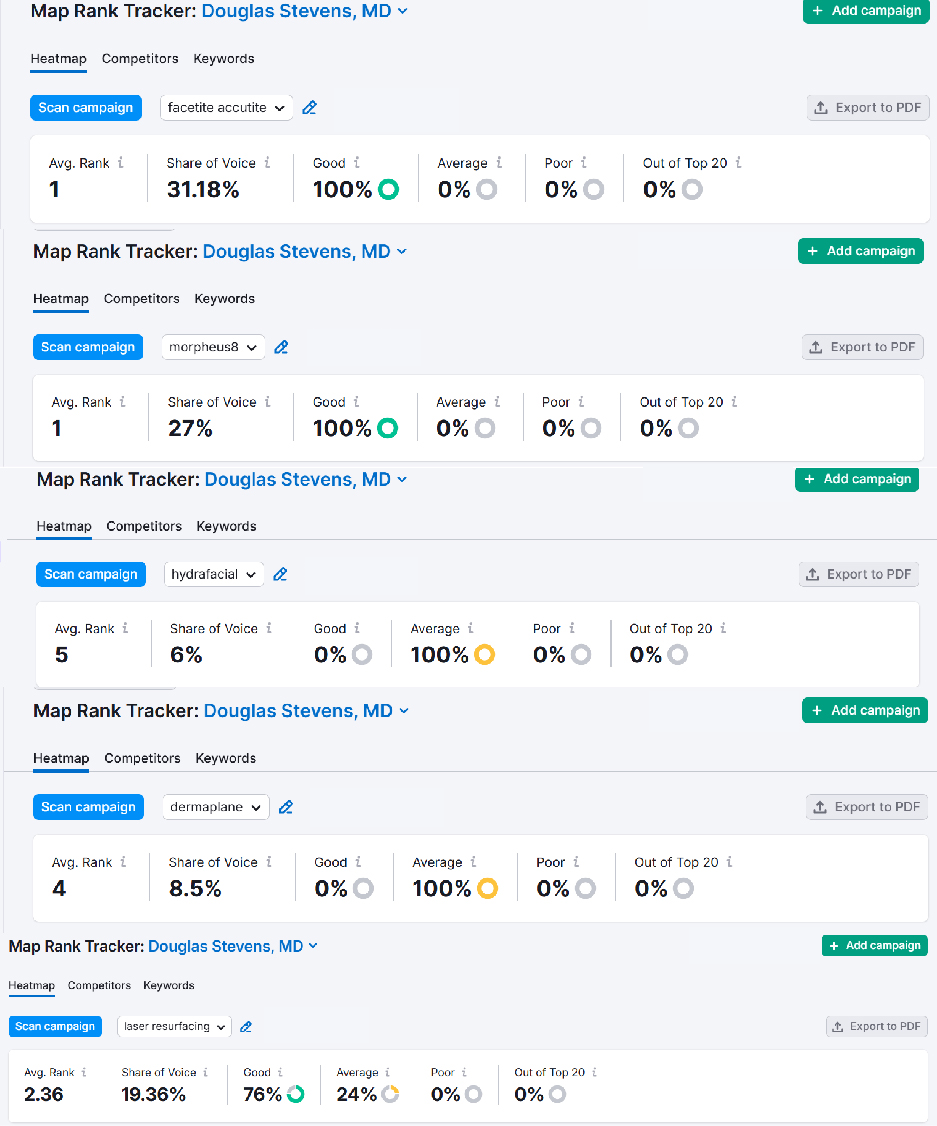Open the hydrafacial campaign selector

214,575
